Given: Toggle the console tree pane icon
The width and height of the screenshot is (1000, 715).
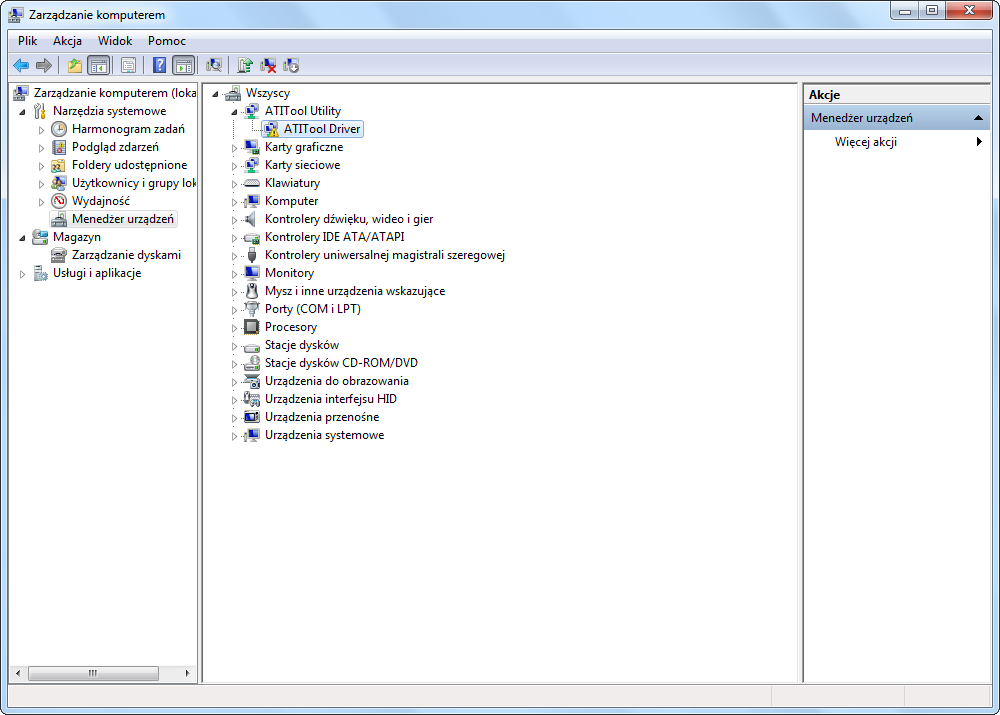Looking at the screenshot, I should point(96,65).
